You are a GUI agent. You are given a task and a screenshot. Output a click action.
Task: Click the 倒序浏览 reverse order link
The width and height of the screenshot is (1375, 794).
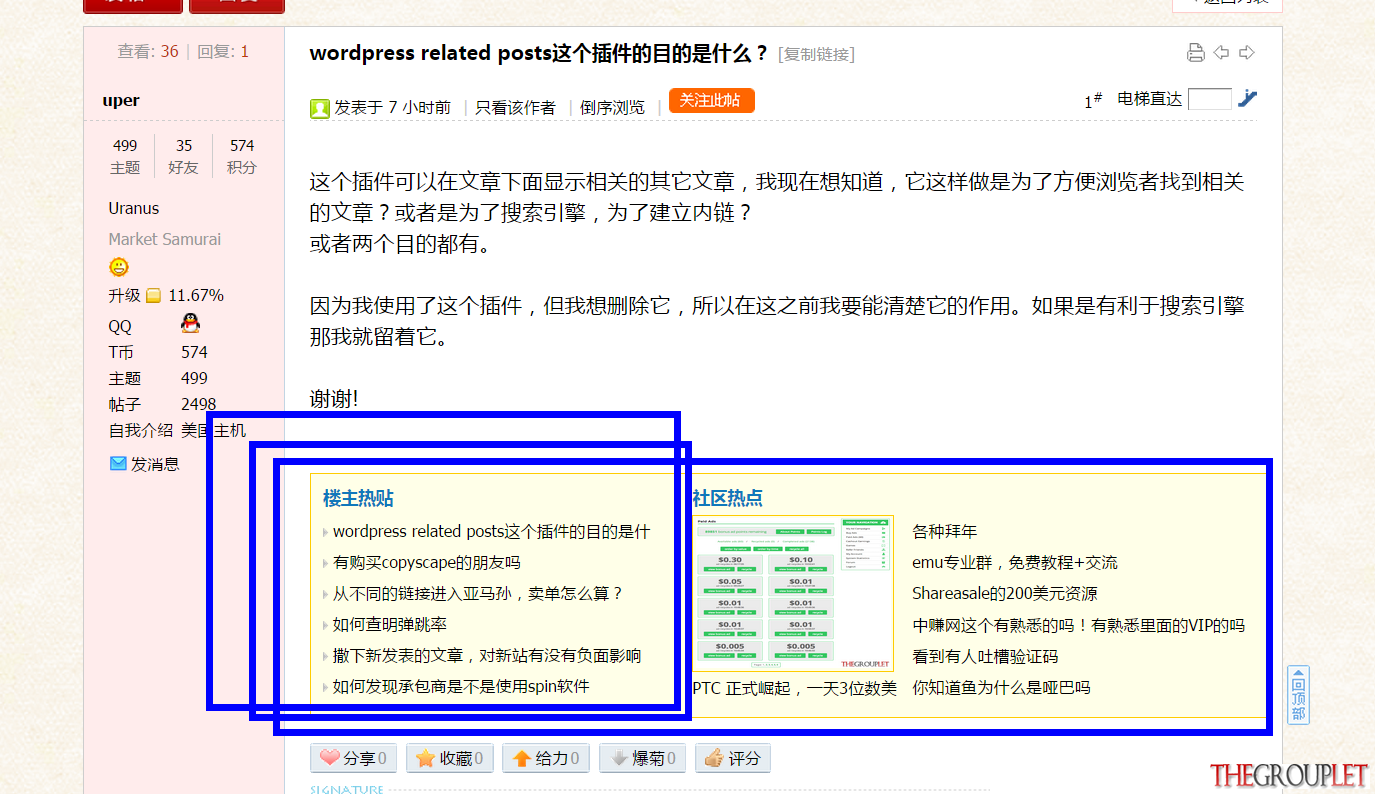click(612, 108)
